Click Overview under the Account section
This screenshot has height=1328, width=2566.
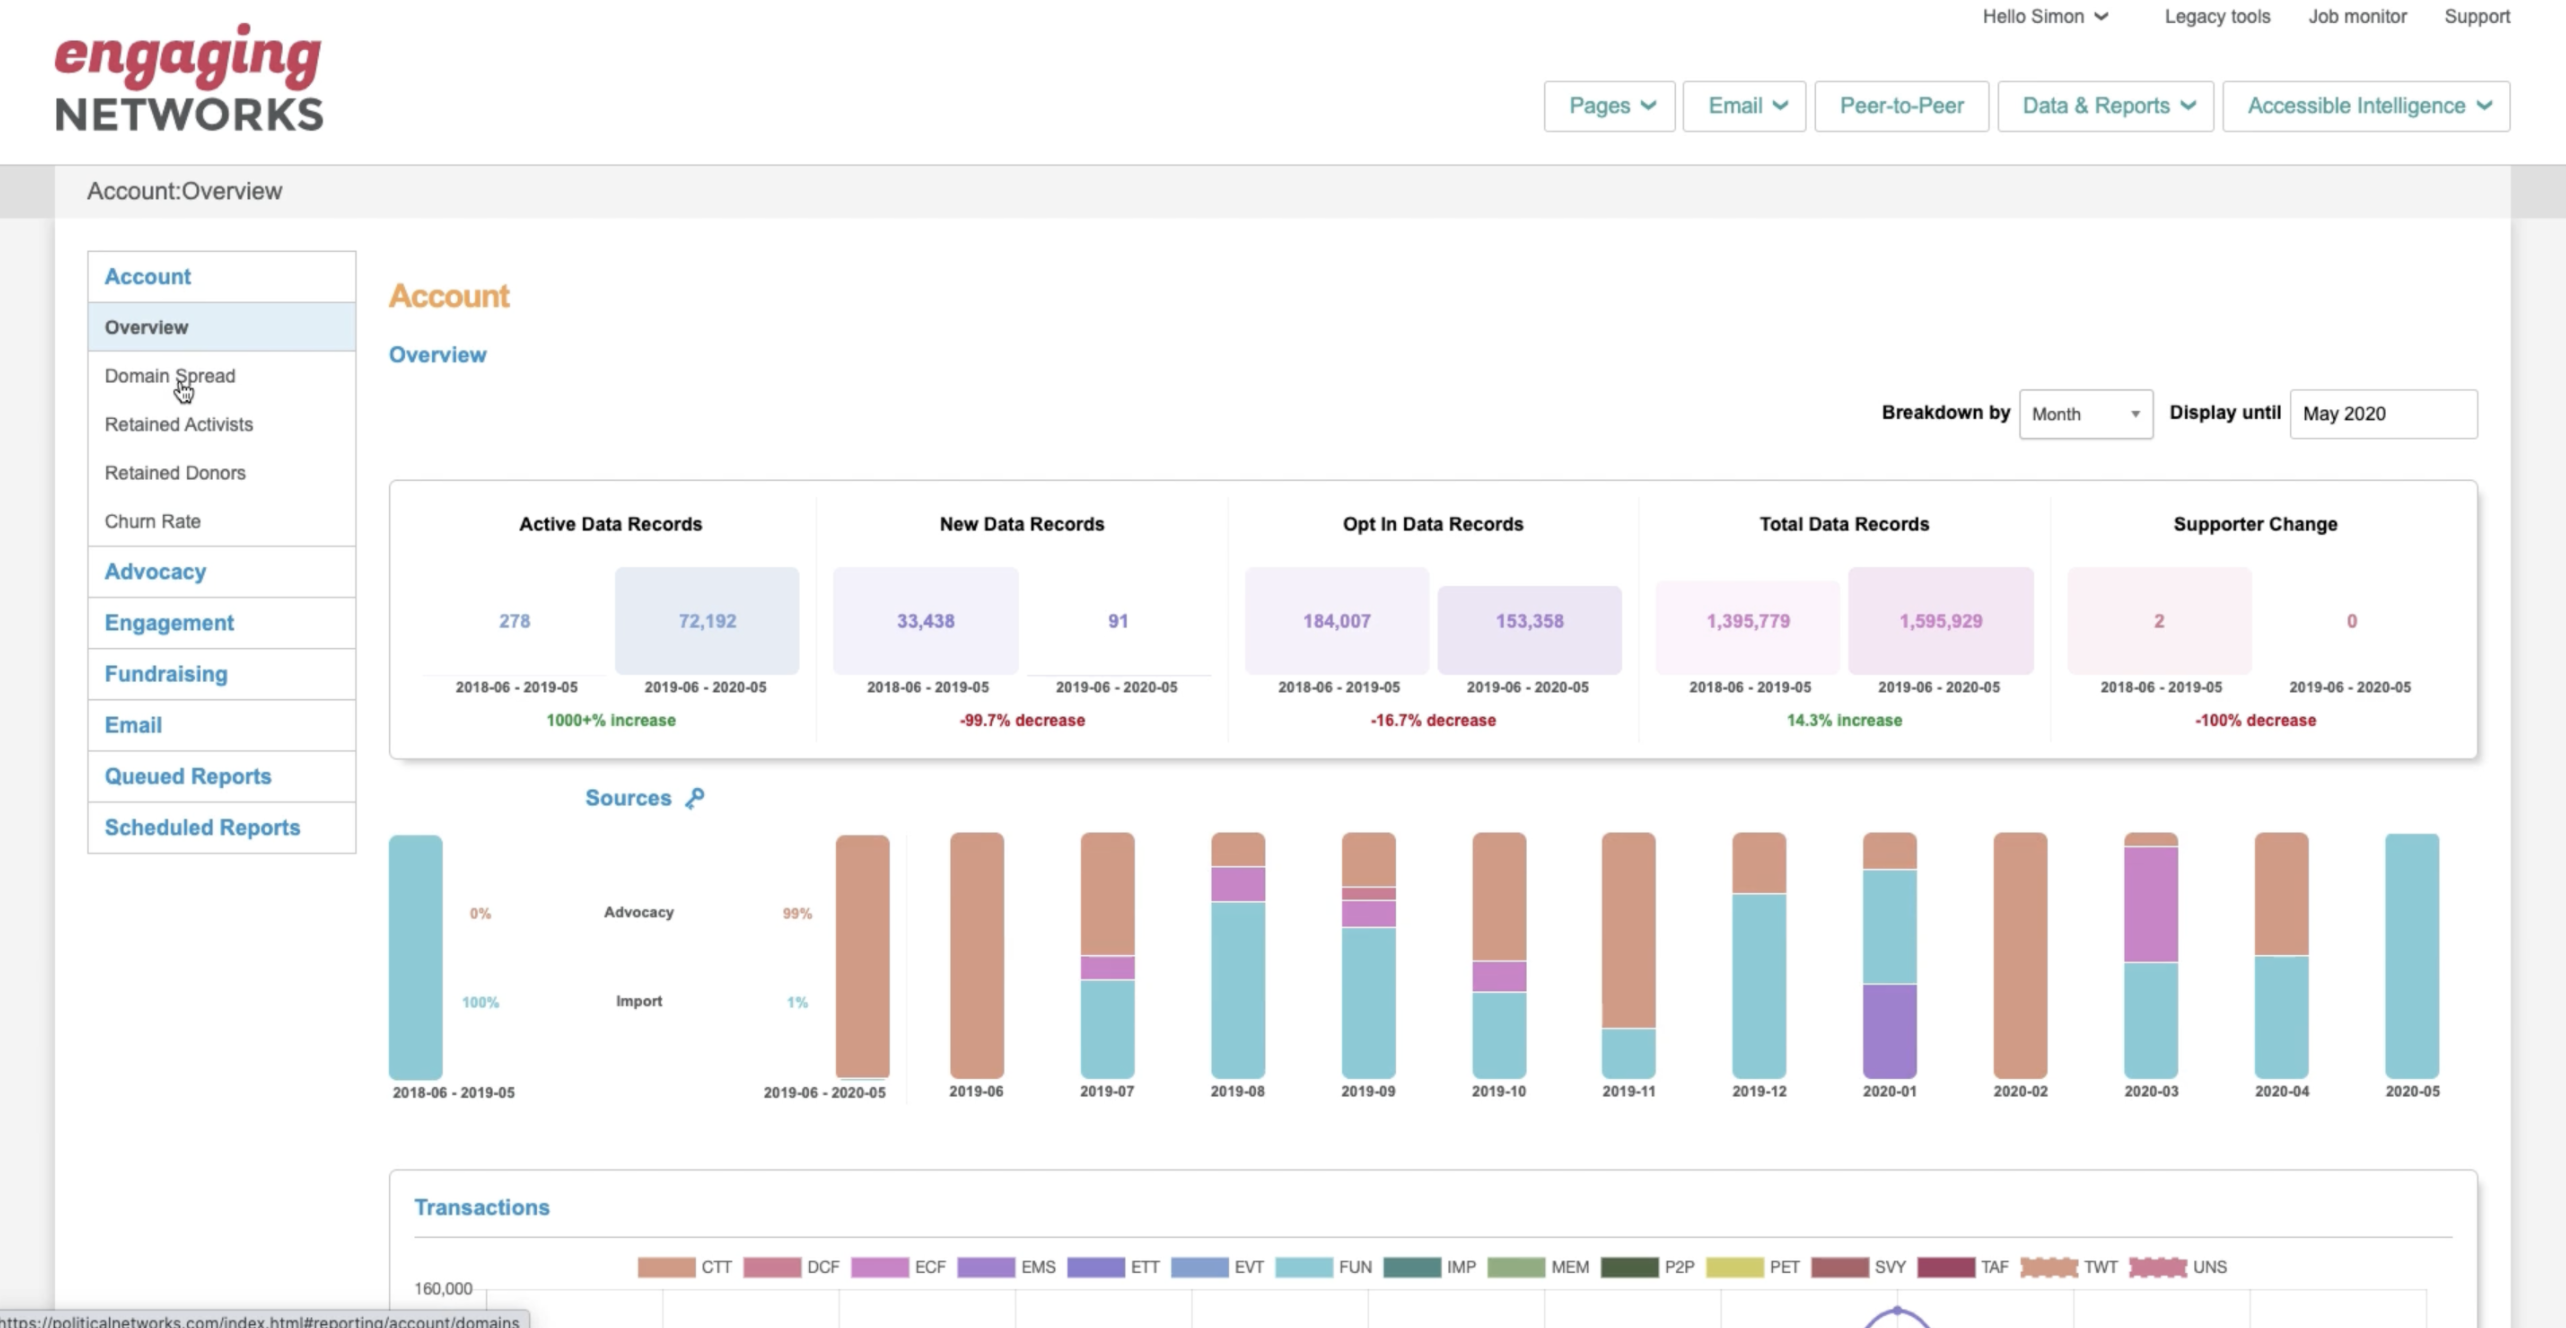(x=146, y=327)
